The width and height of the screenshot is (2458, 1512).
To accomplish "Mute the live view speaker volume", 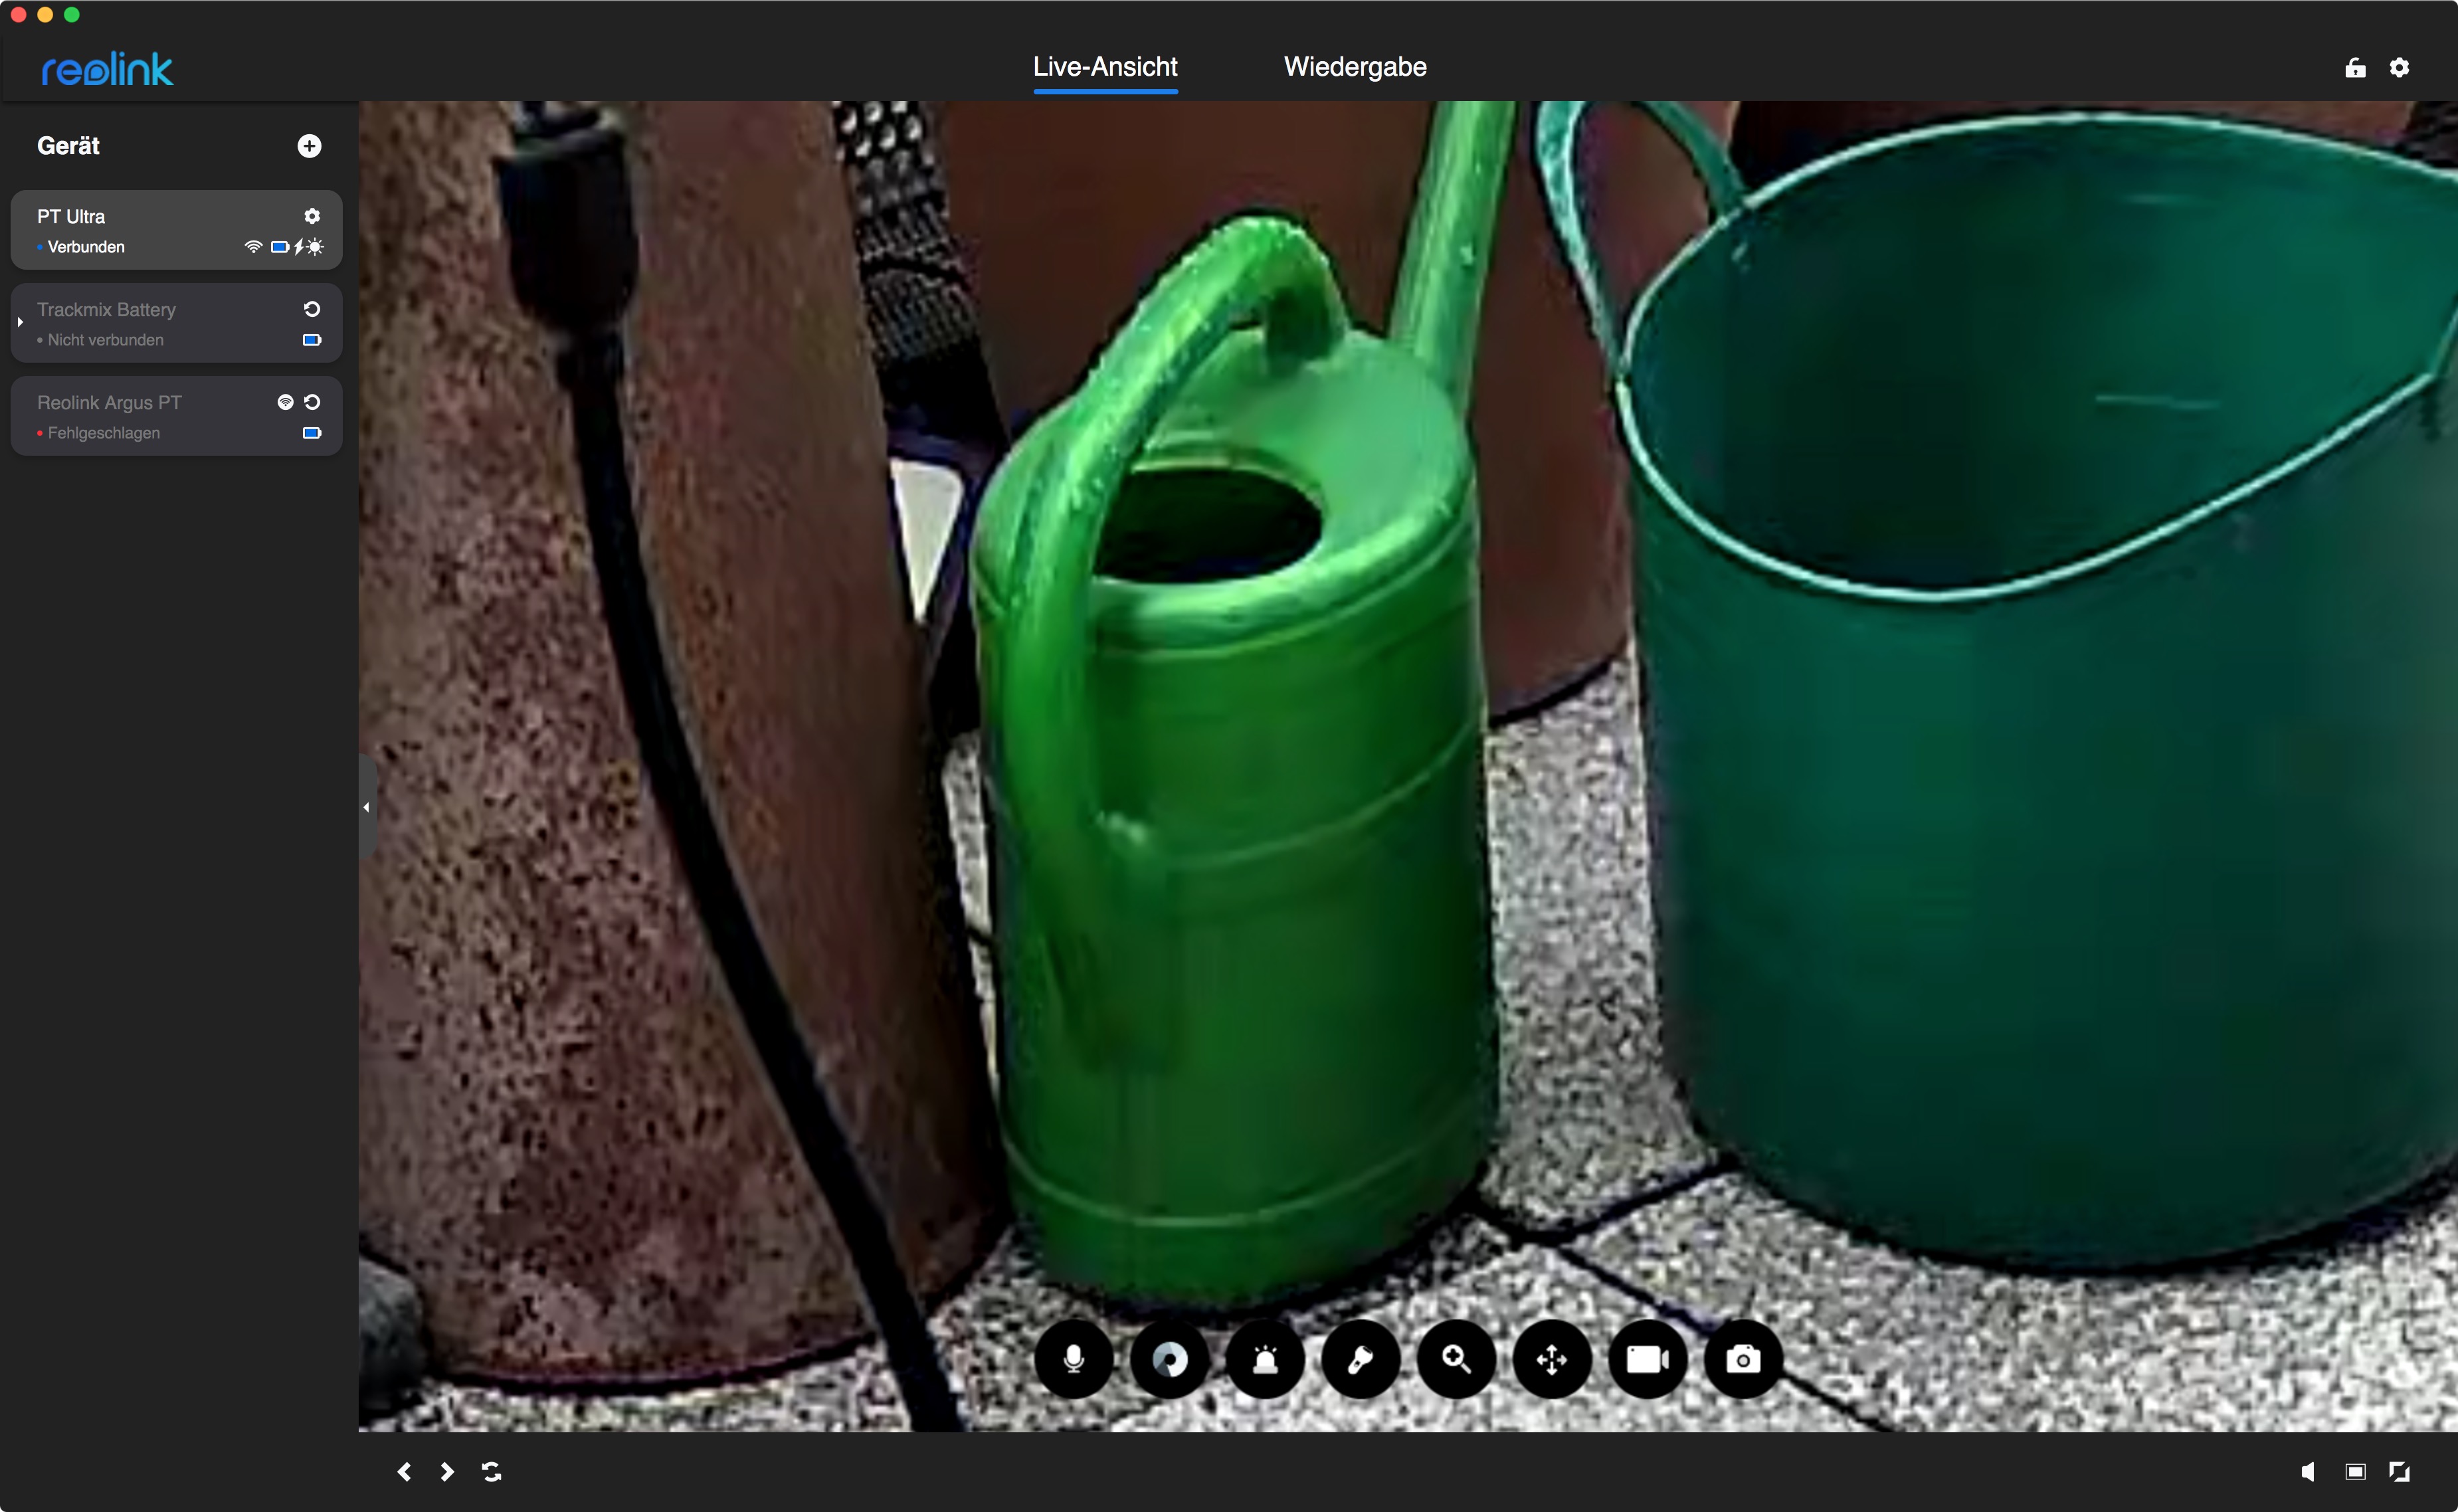I will coord(2307,1471).
